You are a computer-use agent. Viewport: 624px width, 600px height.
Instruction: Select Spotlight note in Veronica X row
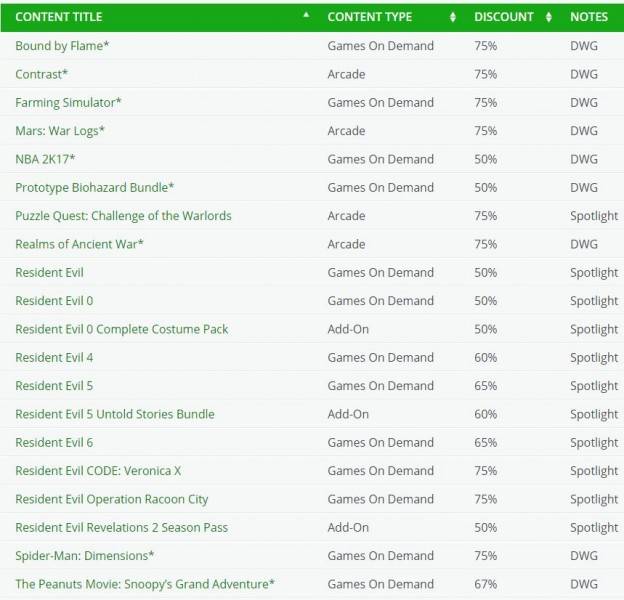pyautogui.click(x=594, y=471)
